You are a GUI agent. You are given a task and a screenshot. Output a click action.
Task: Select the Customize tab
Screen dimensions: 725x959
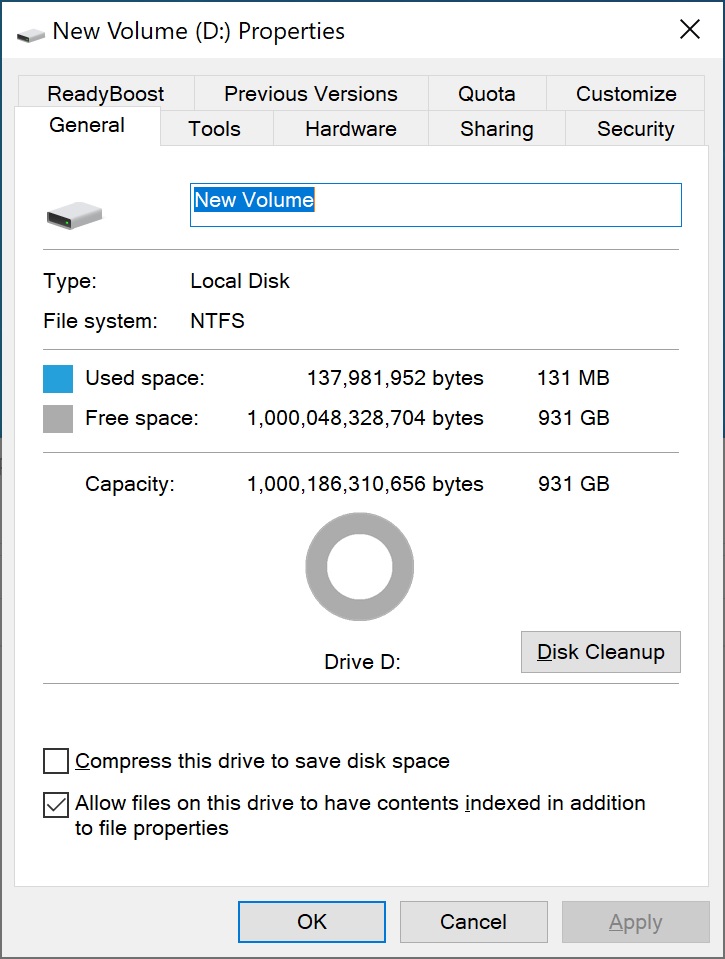626,94
